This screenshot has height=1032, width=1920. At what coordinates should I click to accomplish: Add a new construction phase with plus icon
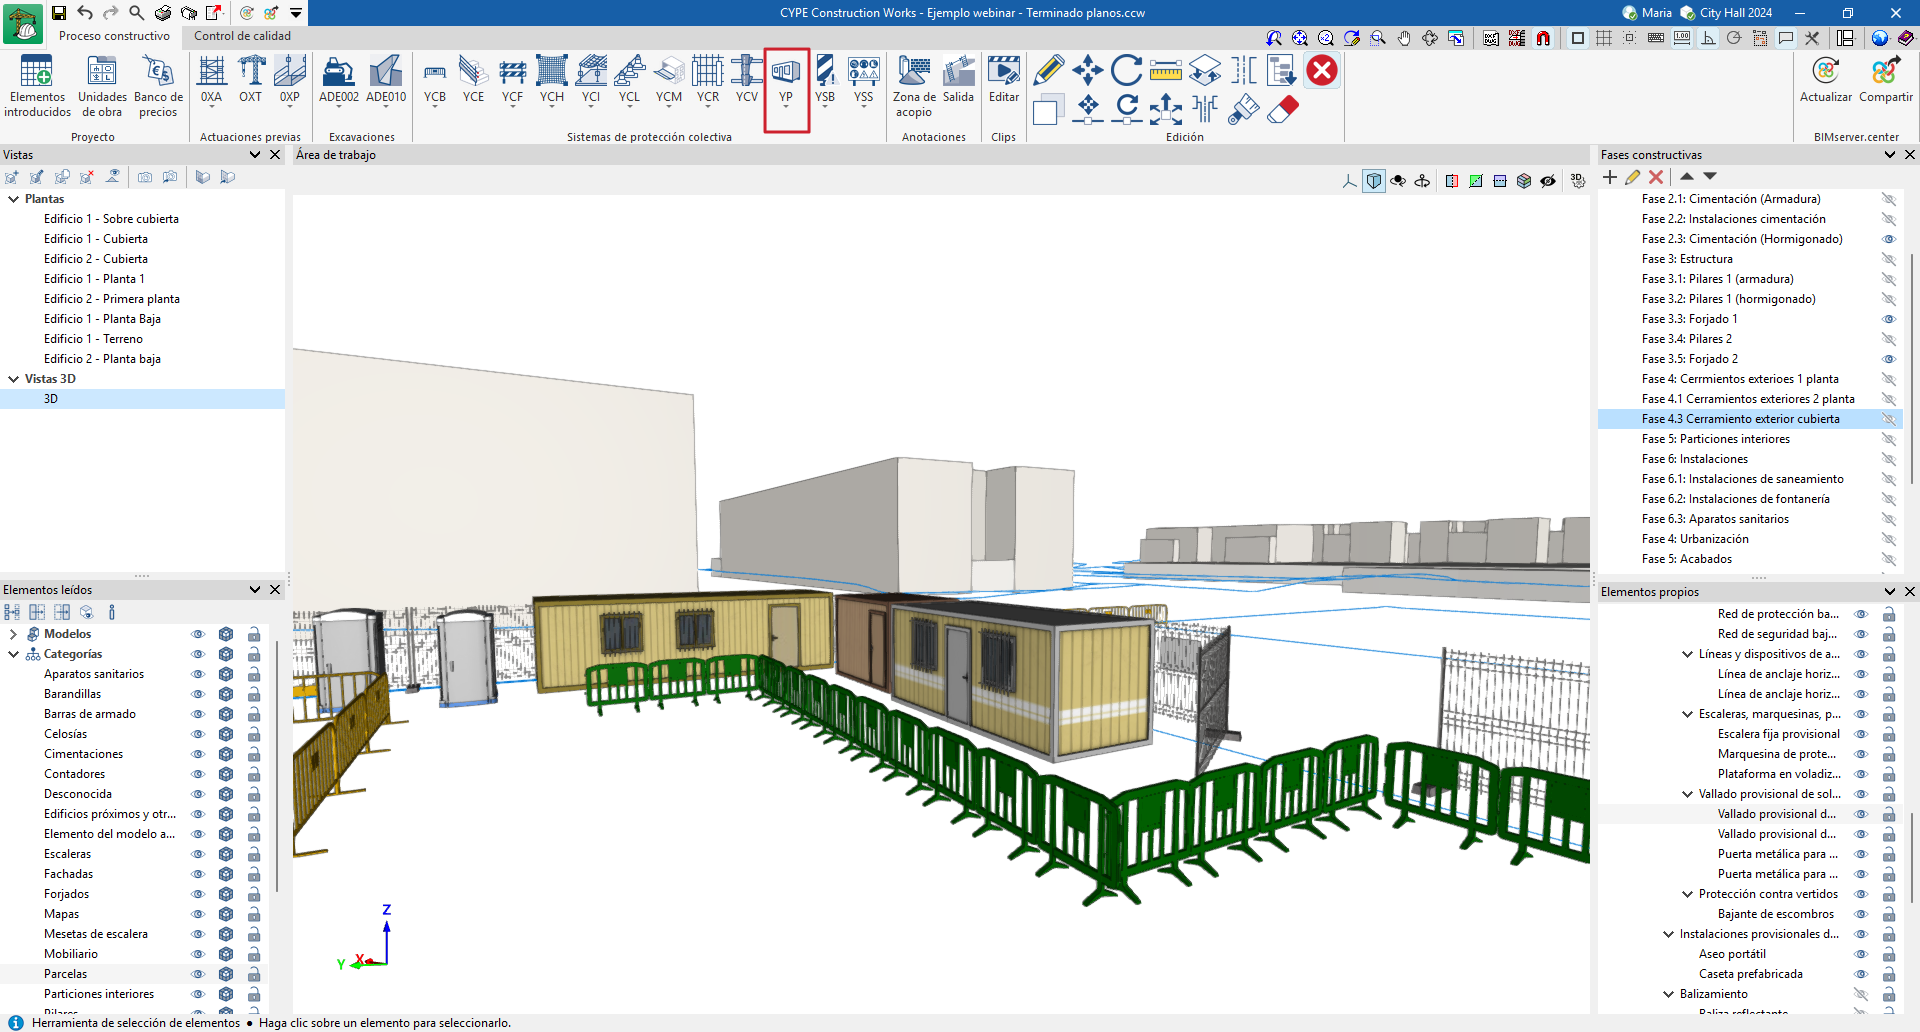pyautogui.click(x=1609, y=177)
